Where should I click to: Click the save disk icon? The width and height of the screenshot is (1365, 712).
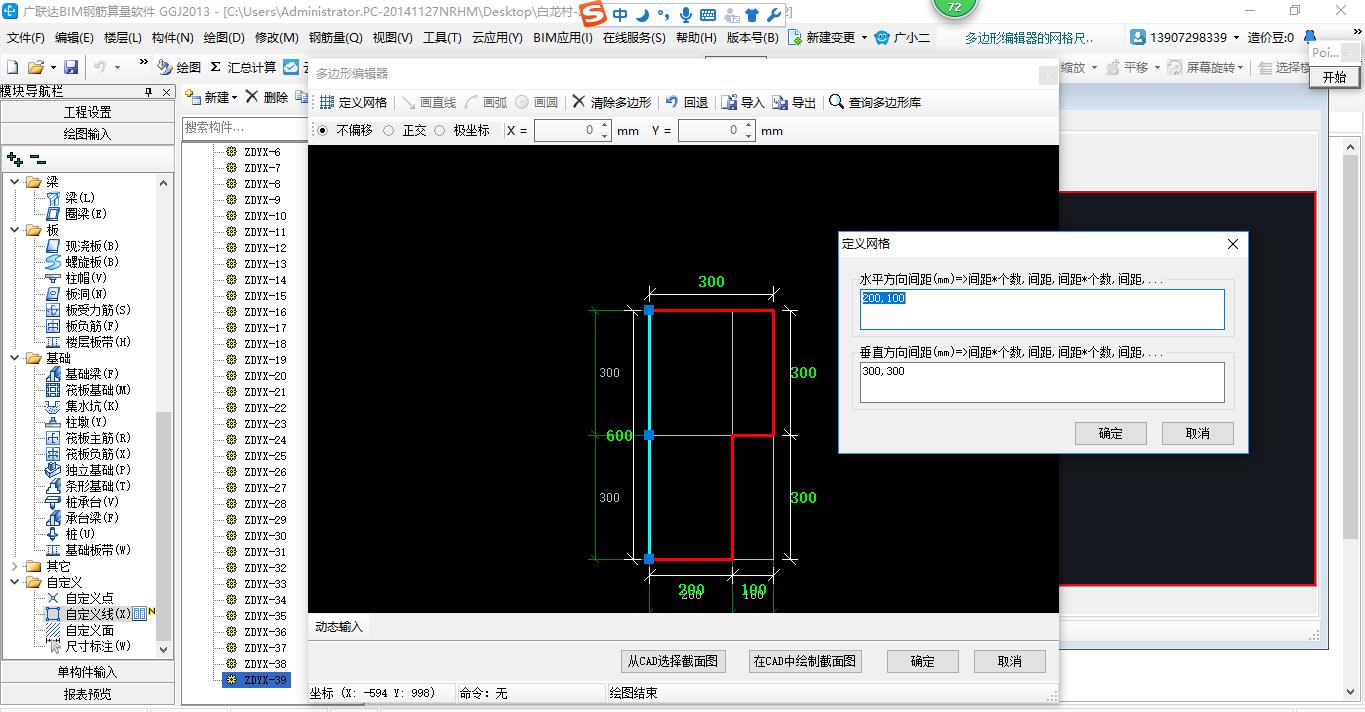click(71, 67)
